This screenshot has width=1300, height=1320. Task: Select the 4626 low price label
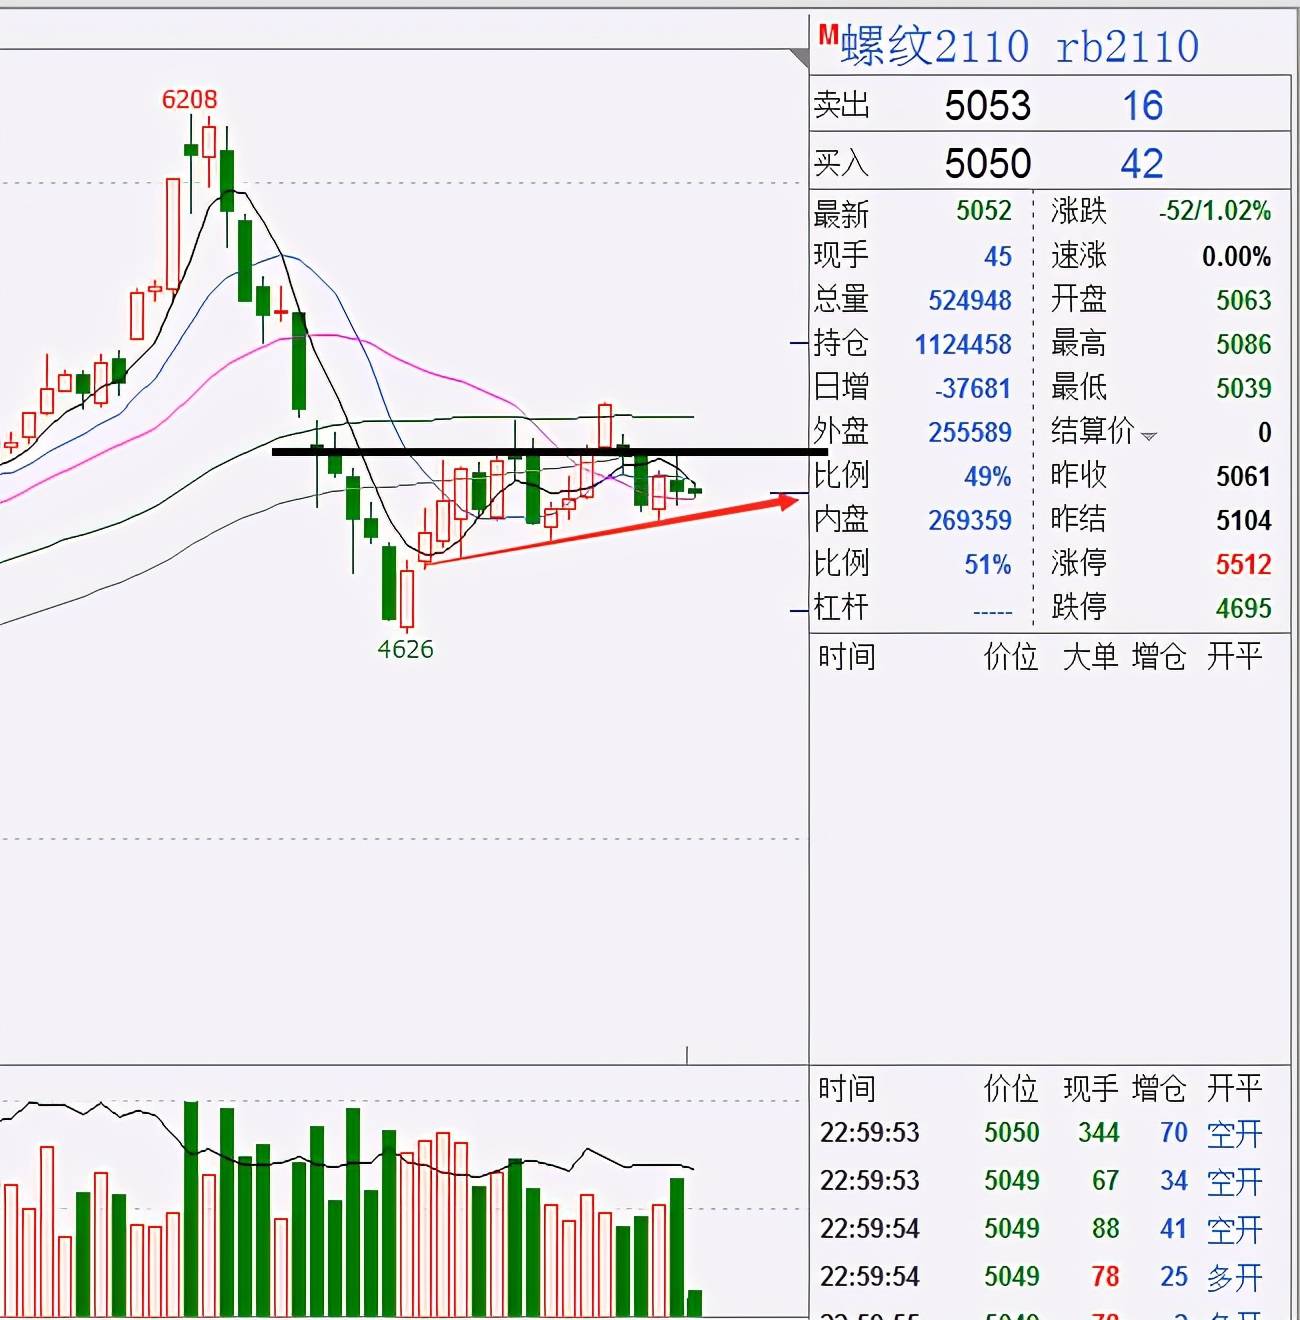pos(405,649)
